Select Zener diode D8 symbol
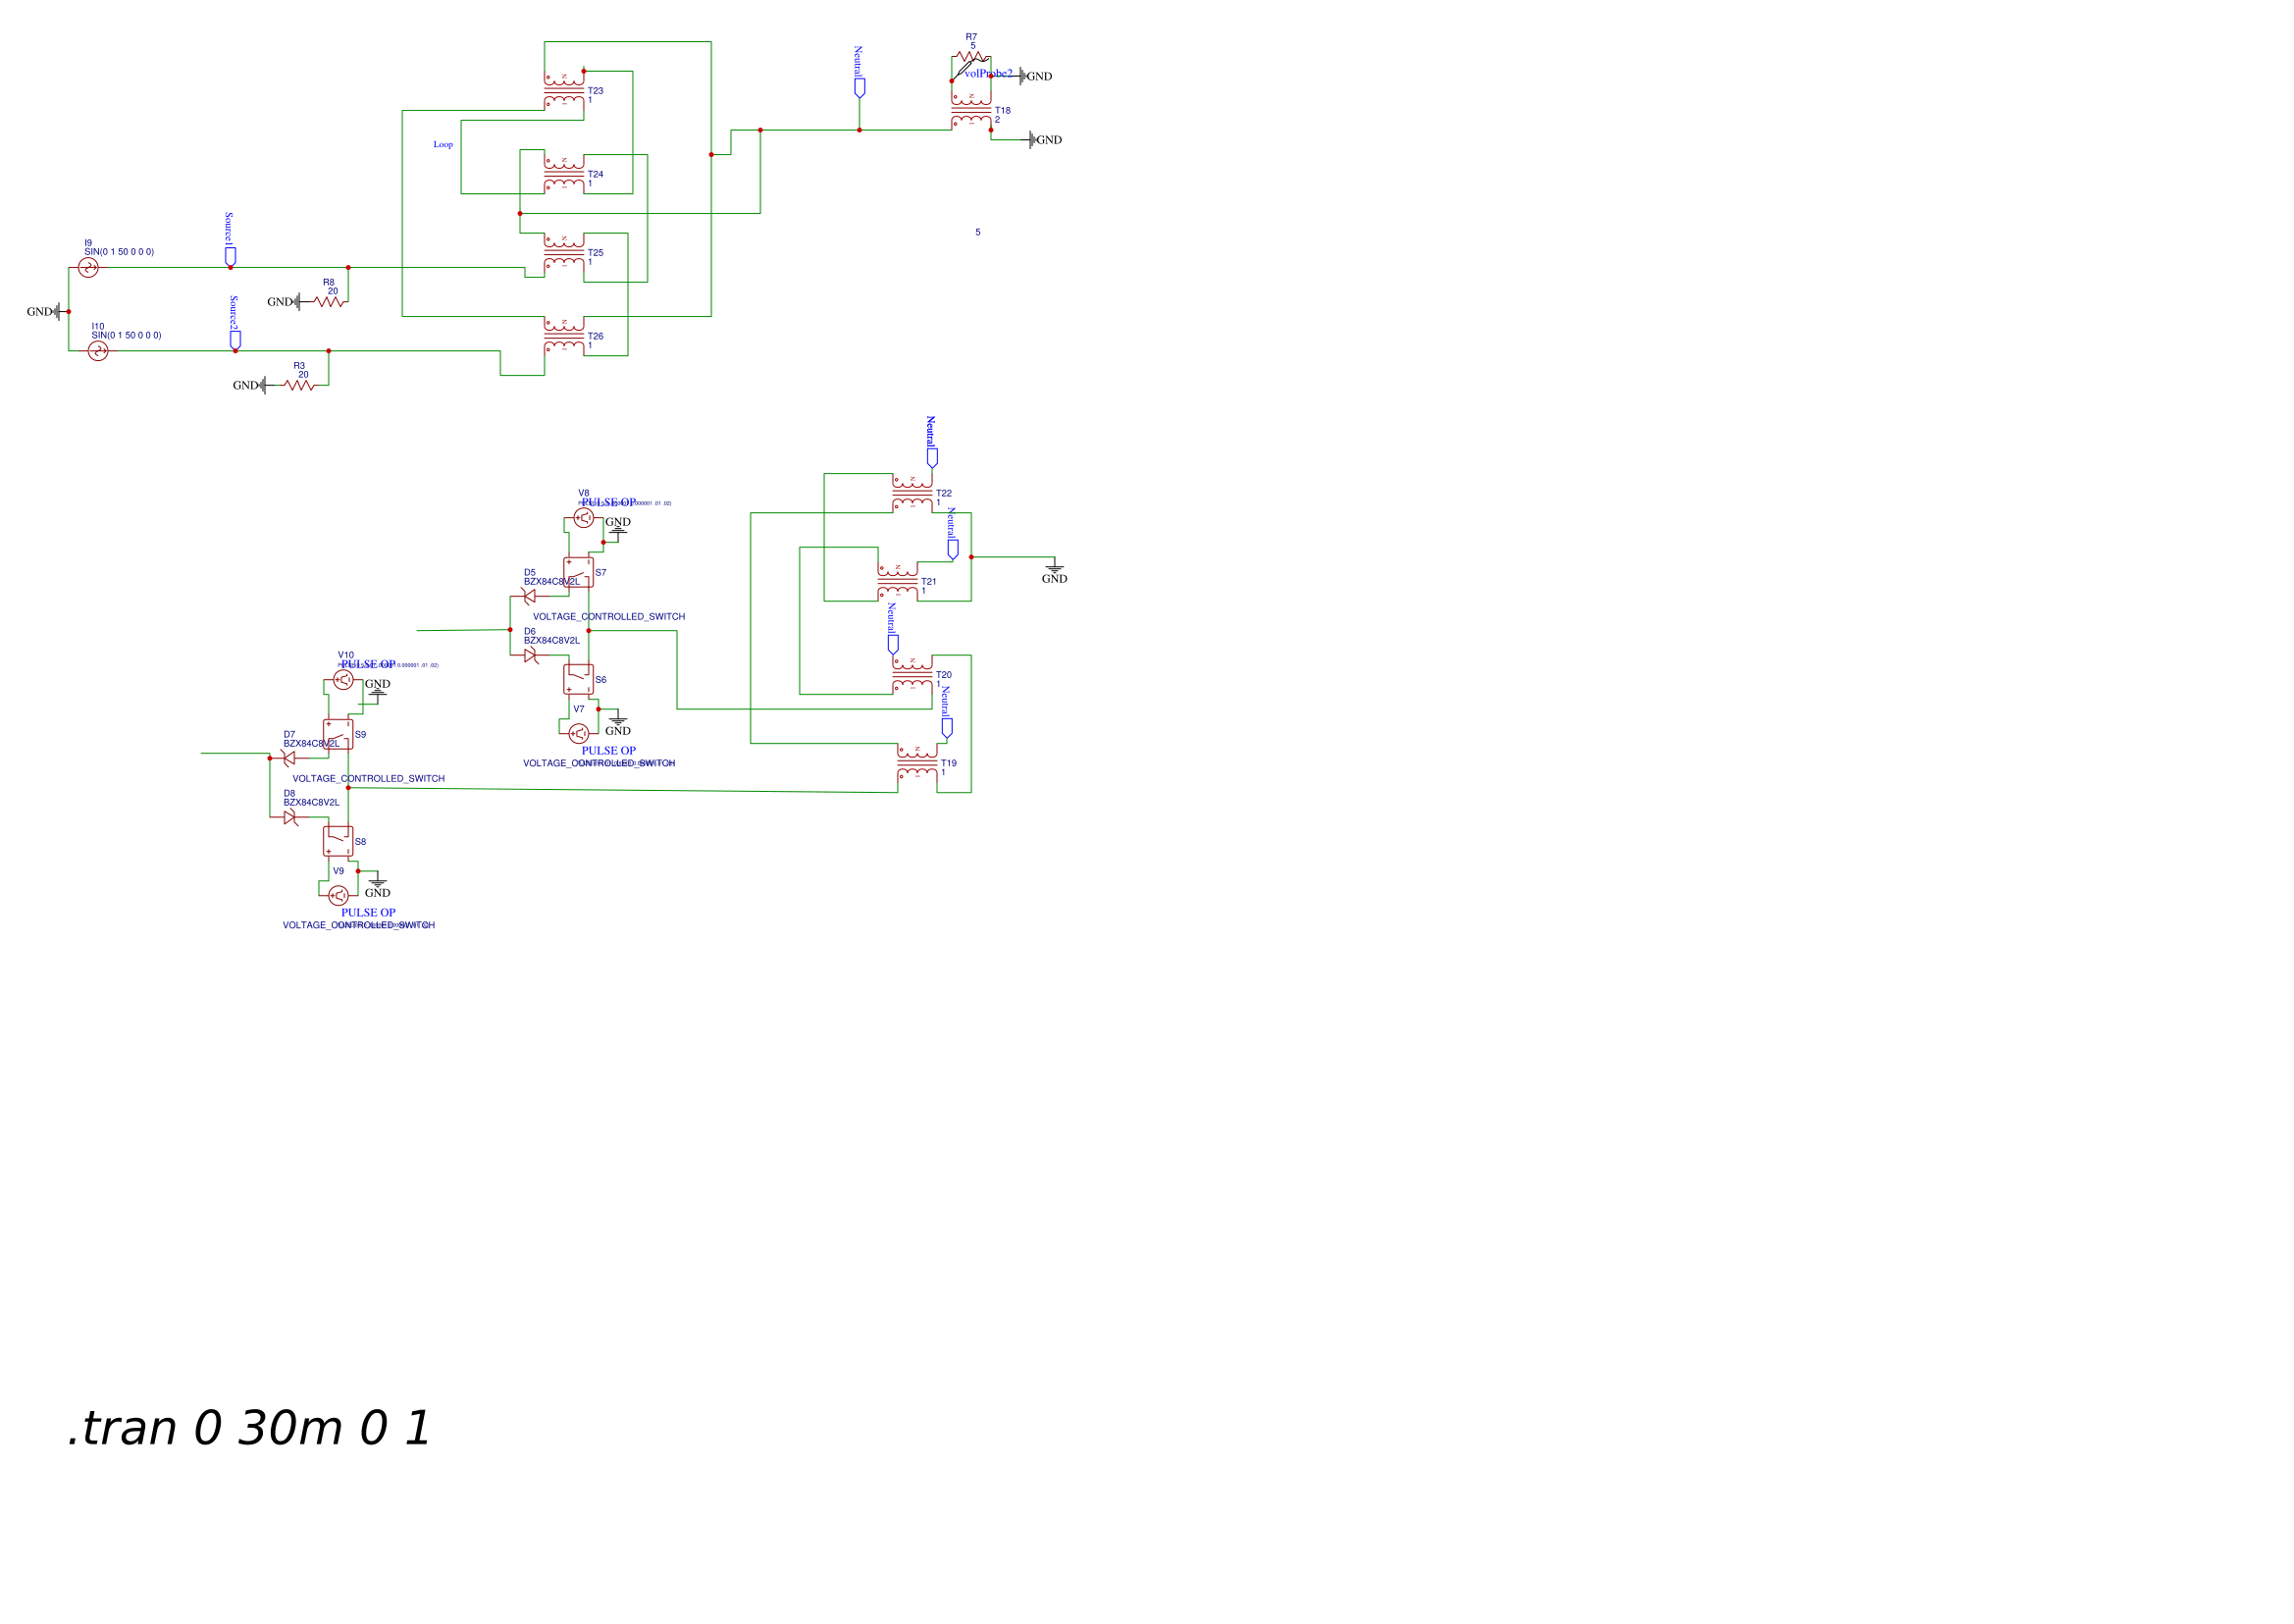The image size is (2294, 1624). tap(290, 817)
